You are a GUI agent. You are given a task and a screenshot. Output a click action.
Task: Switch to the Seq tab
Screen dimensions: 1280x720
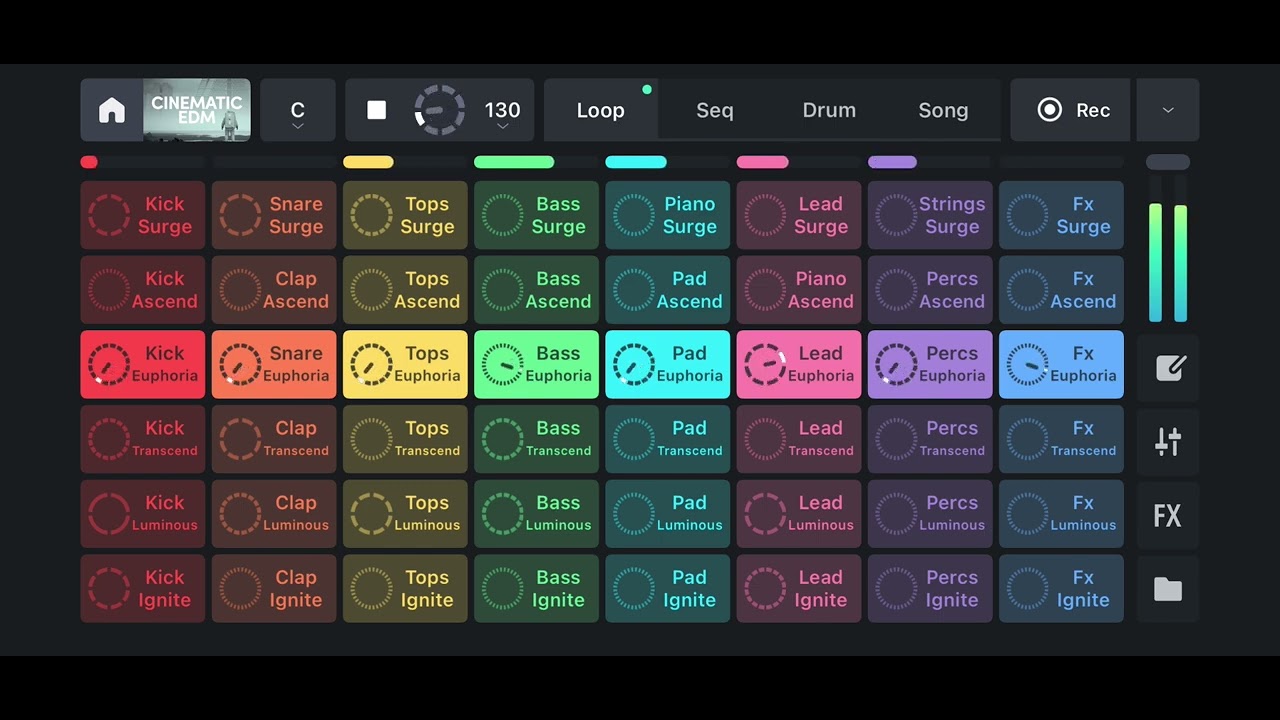pyautogui.click(x=715, y=110)
